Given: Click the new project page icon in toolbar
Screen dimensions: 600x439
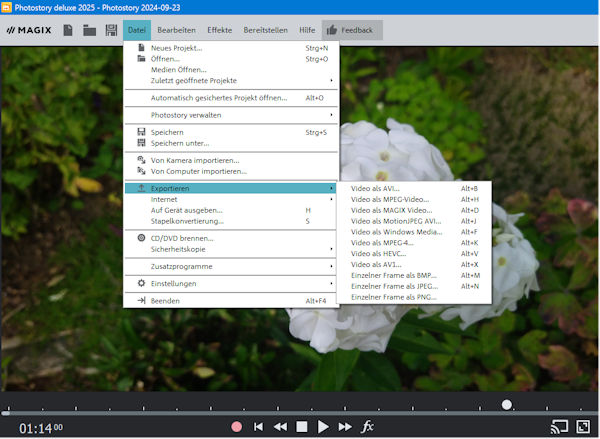Looking at the screenshot, I should point(68,30).
